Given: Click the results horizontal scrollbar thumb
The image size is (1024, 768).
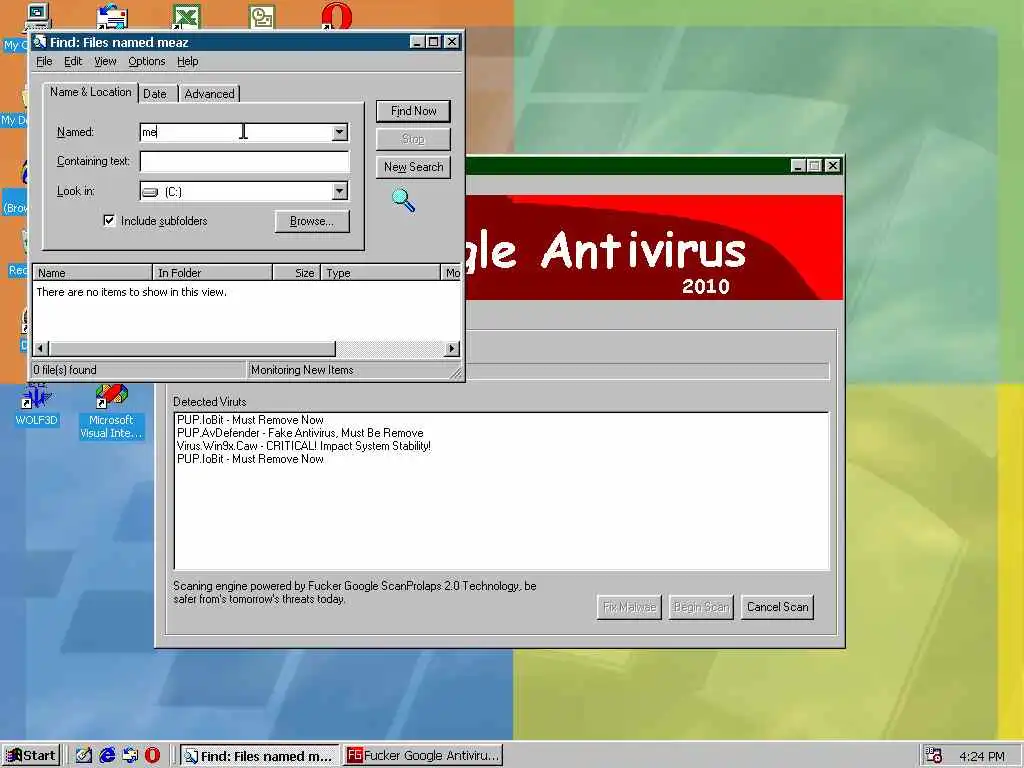Looking at the screenshot, I should pos(192,349).
